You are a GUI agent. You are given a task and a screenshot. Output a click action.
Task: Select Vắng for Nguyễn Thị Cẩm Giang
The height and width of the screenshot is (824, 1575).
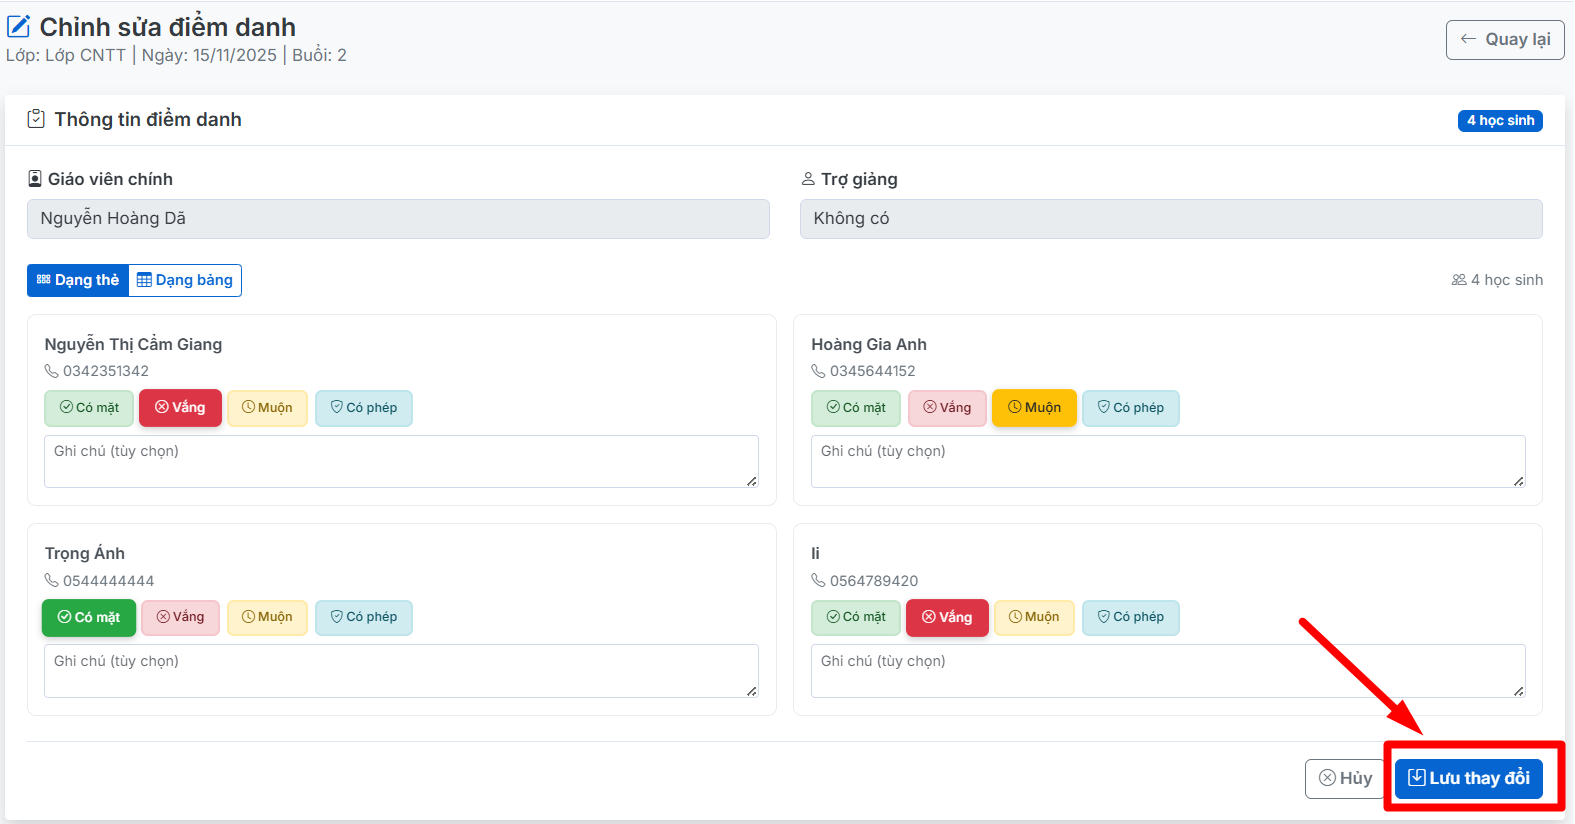click(x=180, y=408)
